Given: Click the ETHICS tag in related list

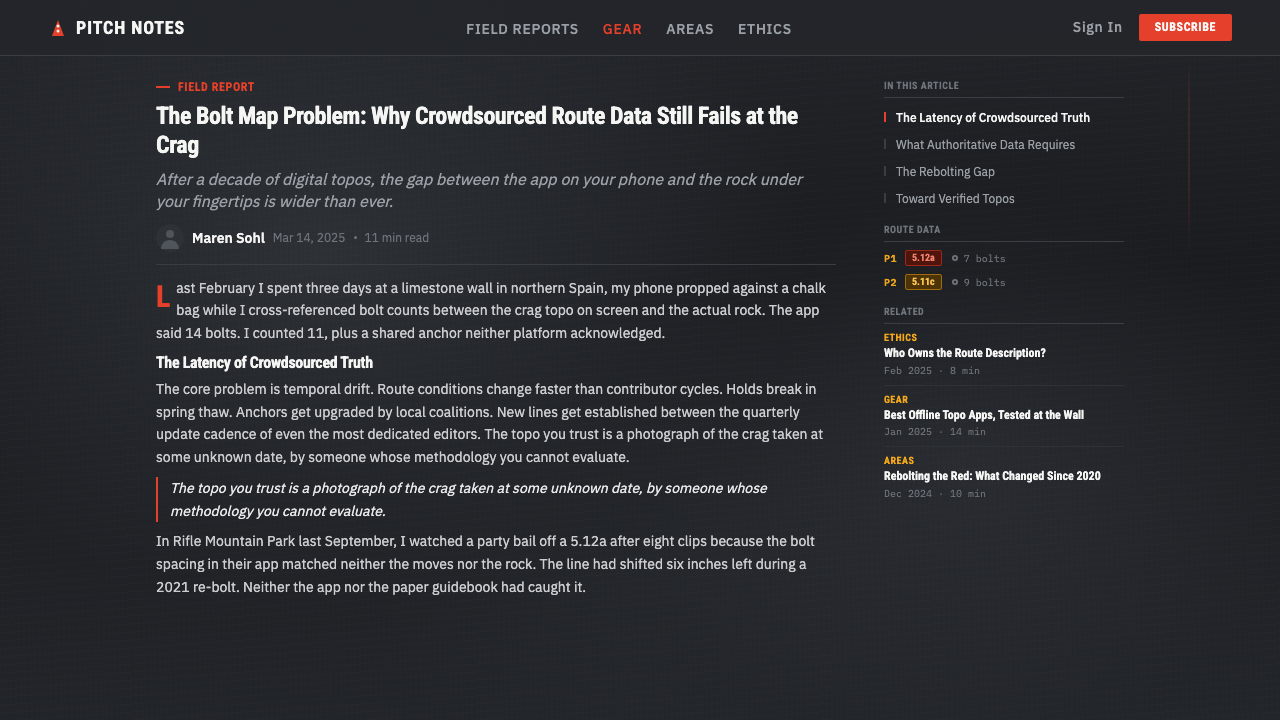Looking at the screenshot, I should (x=900, y=338).
